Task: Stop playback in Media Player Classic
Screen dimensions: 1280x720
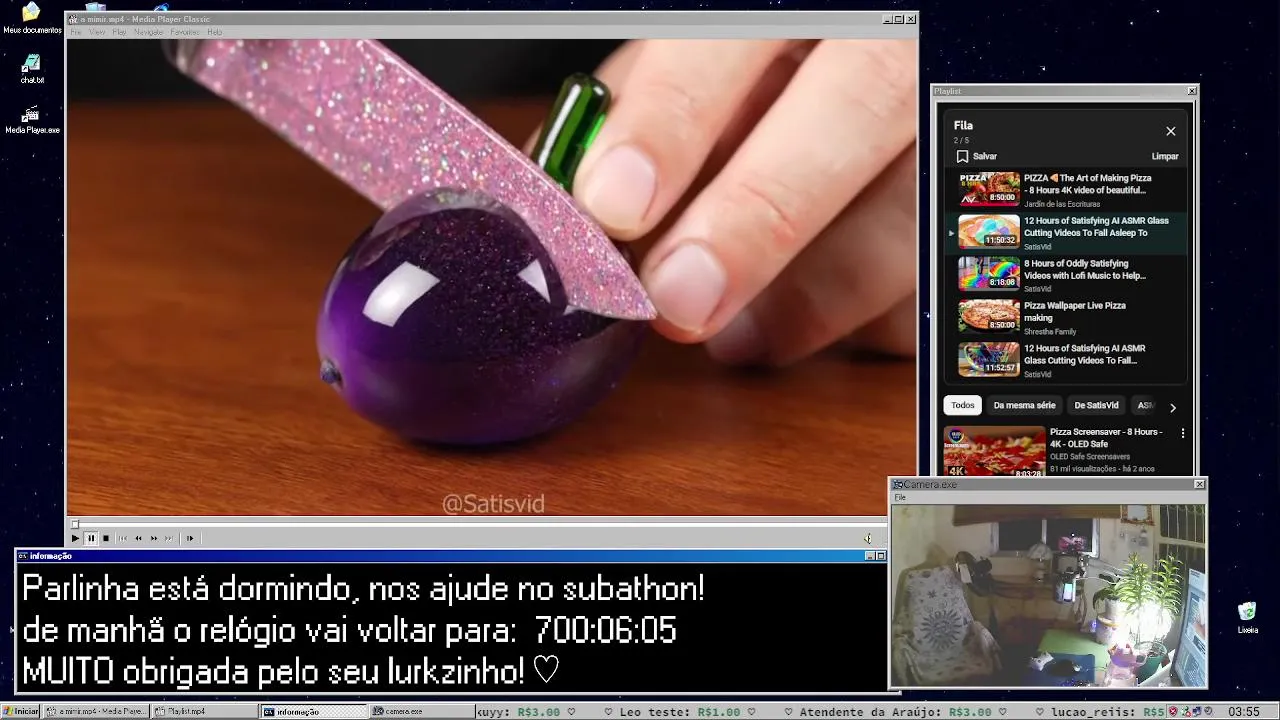Action: pyautogui.click(x=106, y=538)
